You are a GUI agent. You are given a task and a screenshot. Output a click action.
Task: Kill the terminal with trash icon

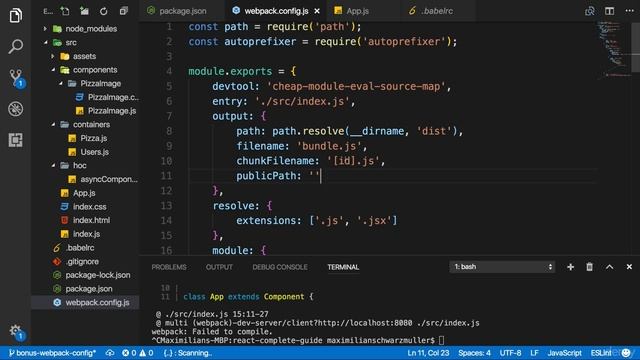(x=589, y=267)
